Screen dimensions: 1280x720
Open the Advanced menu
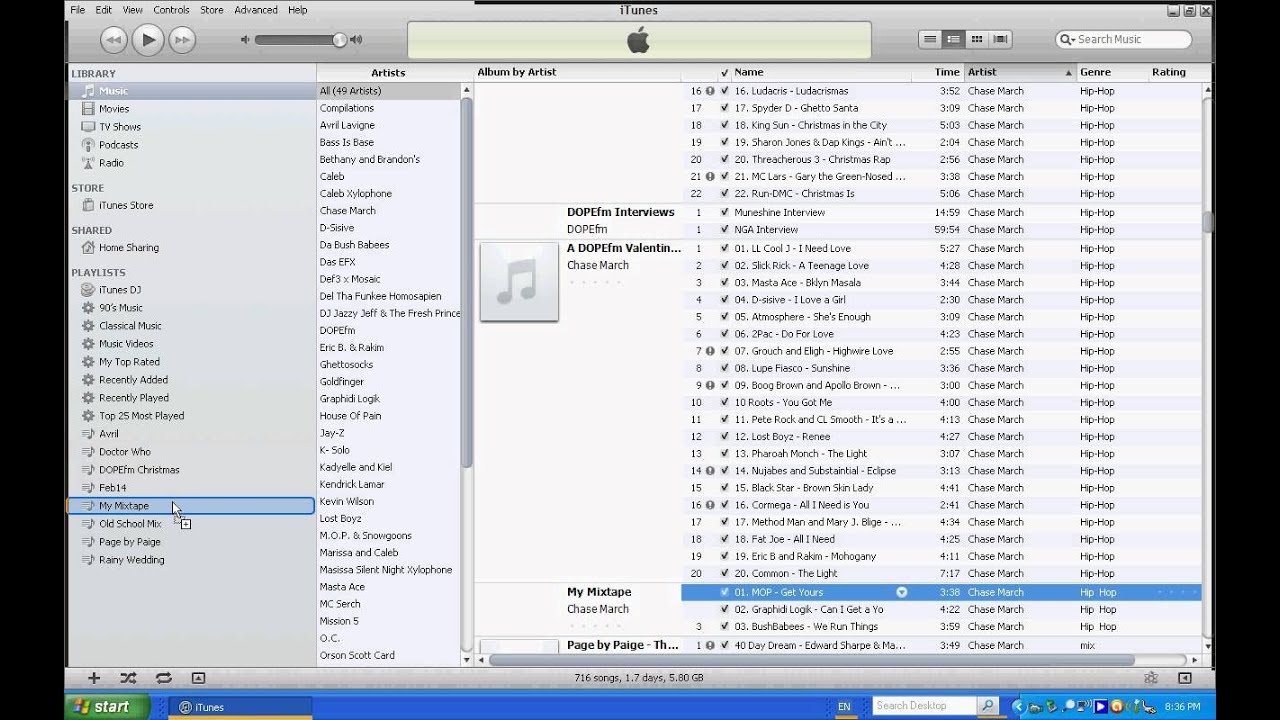(256, 10)
